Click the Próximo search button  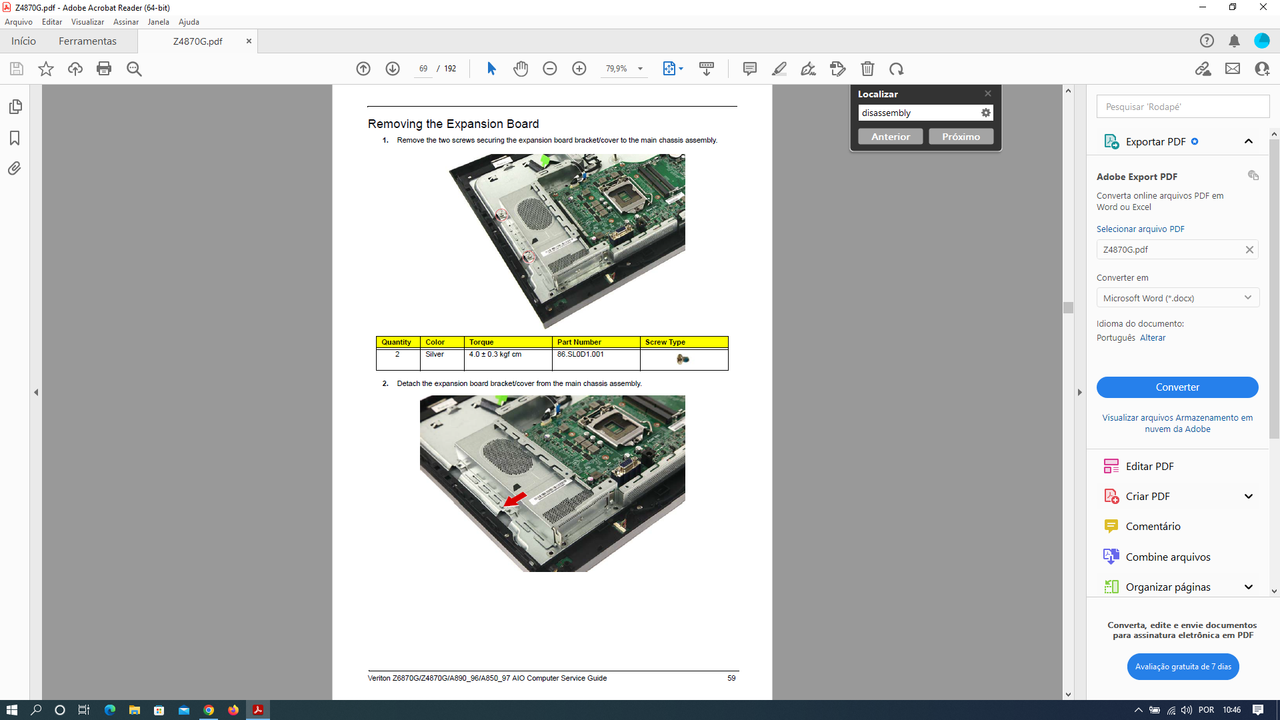[961, 136]
